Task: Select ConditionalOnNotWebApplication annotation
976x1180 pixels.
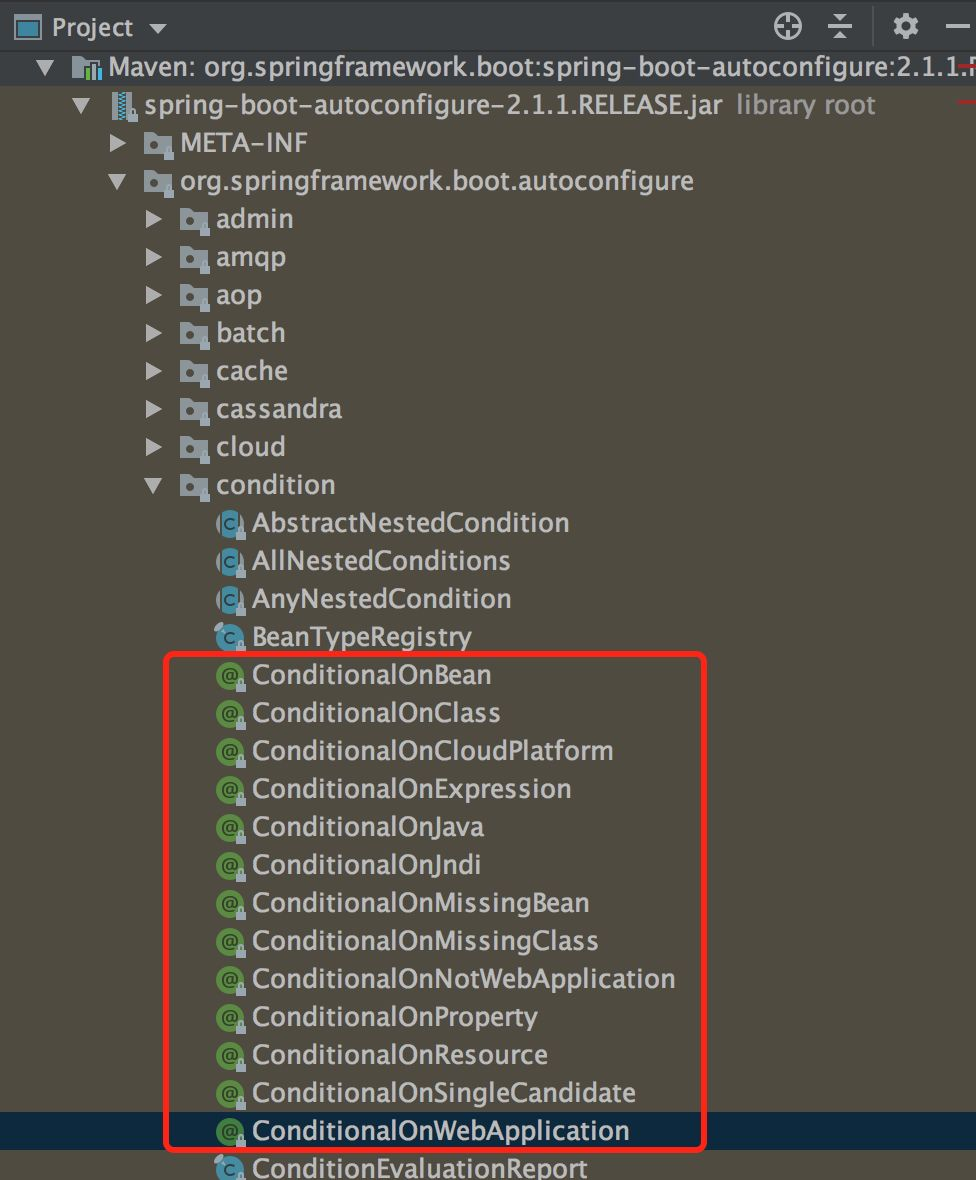Action: pyautogui.click(x=463, y=979)
